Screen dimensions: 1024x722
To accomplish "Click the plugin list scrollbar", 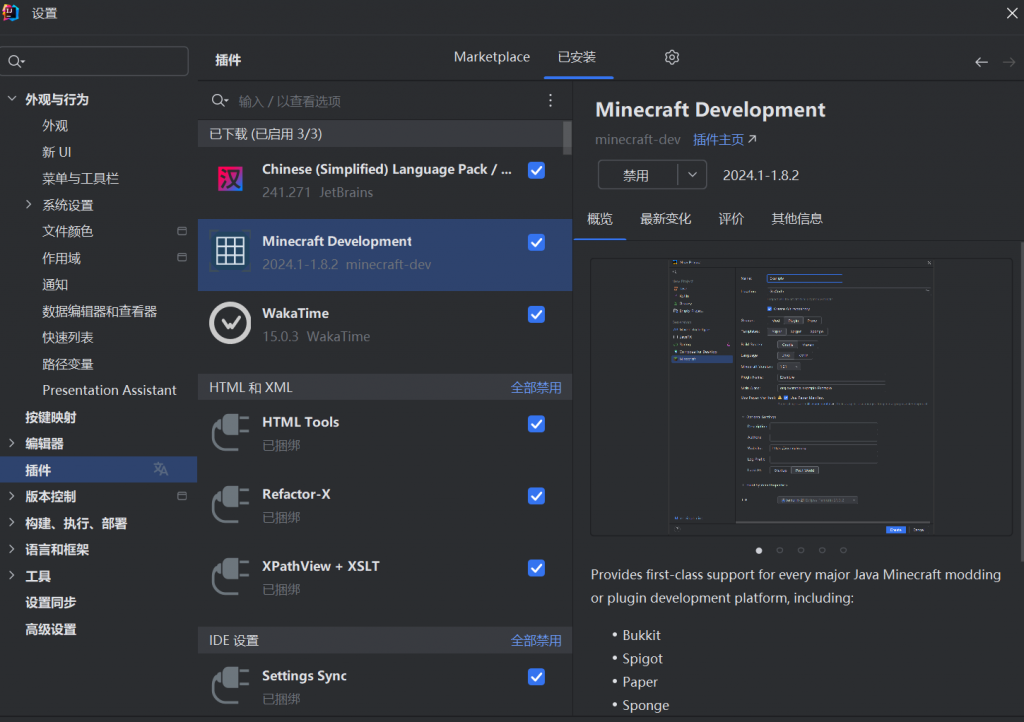I will click(567, 138).
